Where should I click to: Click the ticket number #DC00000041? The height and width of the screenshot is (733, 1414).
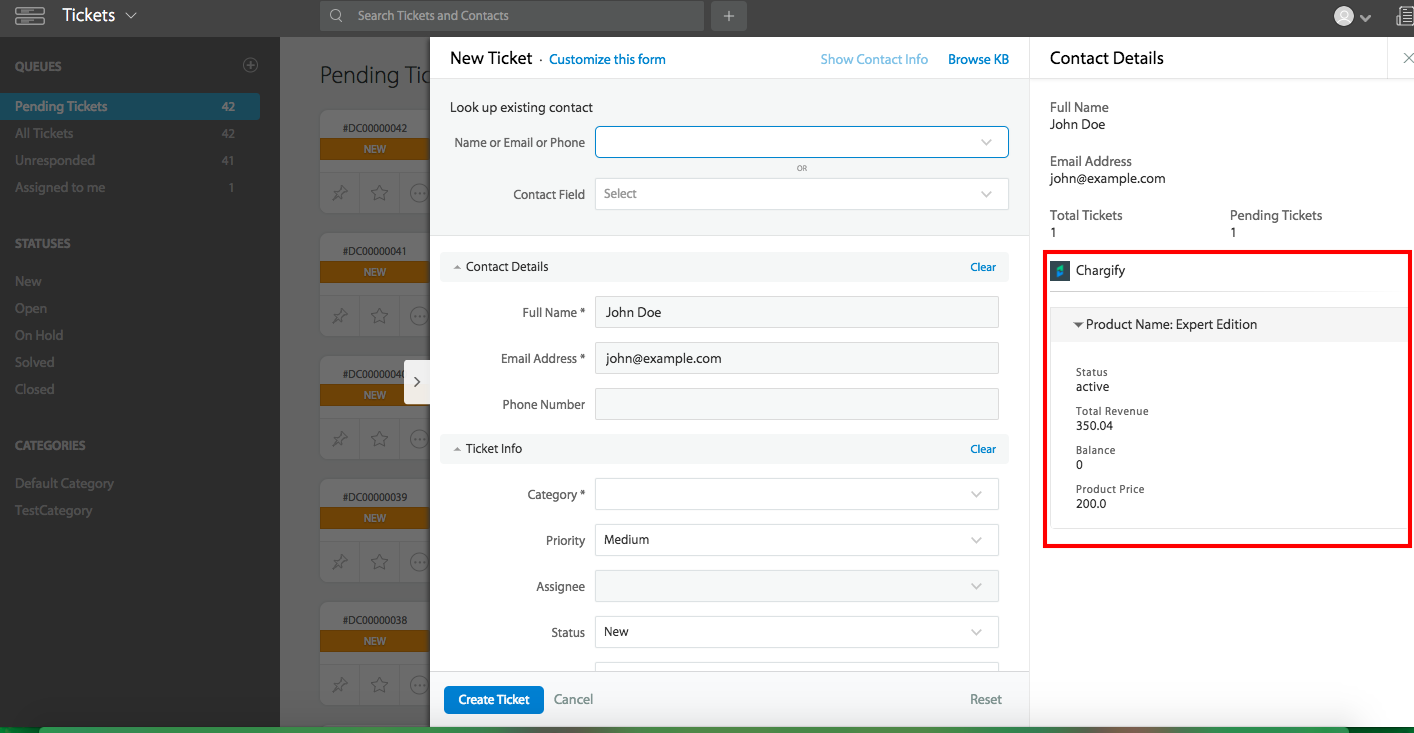[x=375, y=251]
